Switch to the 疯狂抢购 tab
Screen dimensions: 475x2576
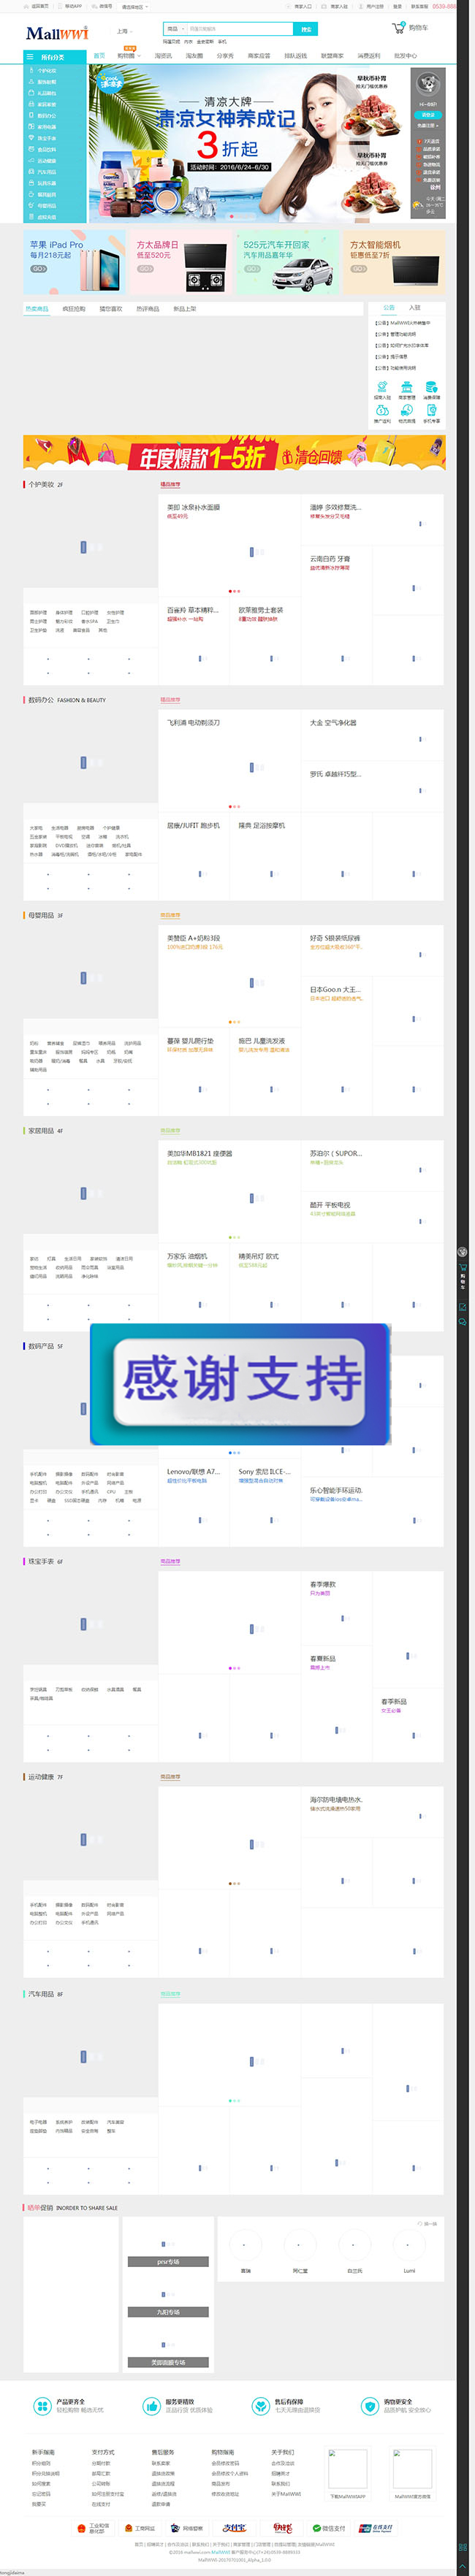coord(74,309)
